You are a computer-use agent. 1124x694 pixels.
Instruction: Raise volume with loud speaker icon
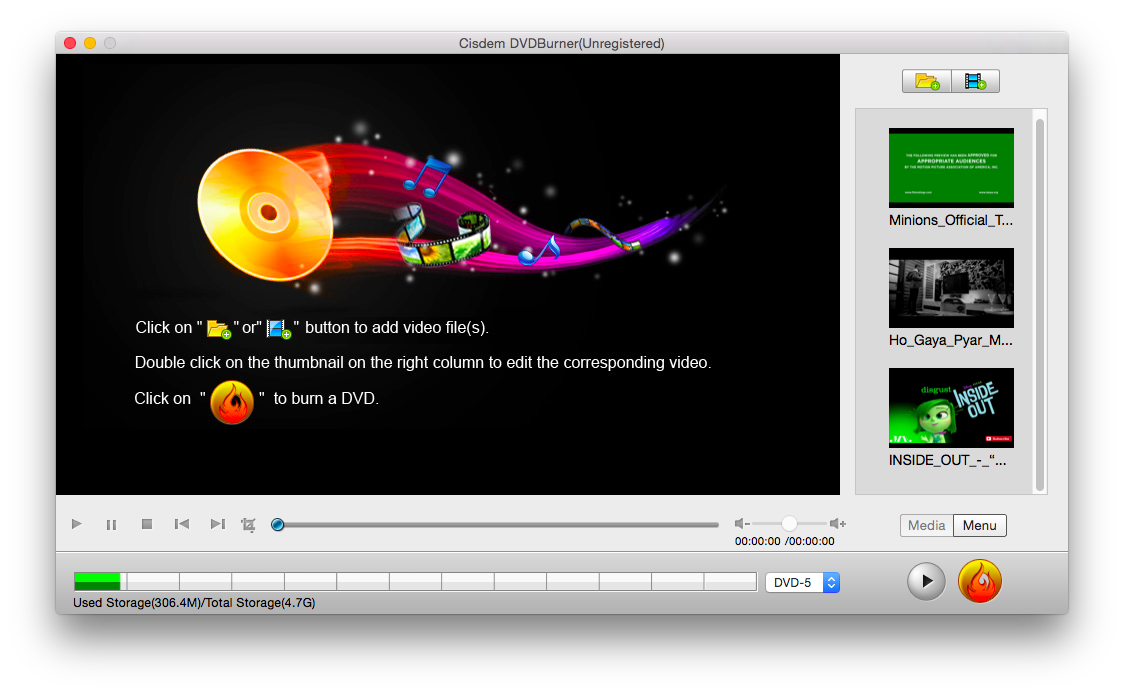click(x=838, y=524)
